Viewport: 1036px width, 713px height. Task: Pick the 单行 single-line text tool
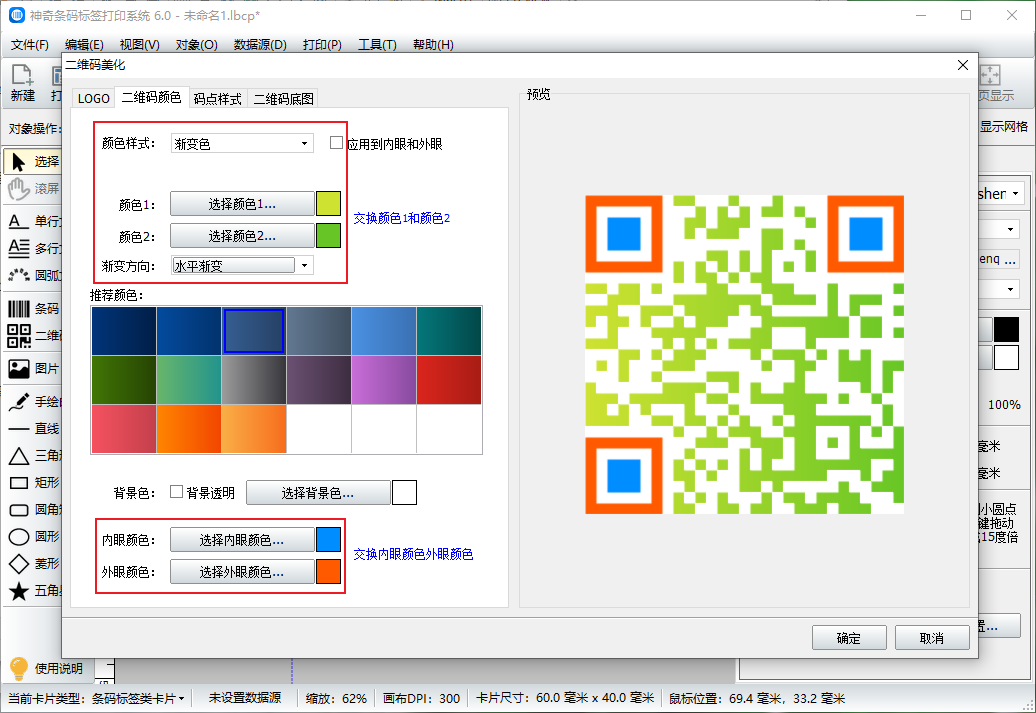click(33, 221)
